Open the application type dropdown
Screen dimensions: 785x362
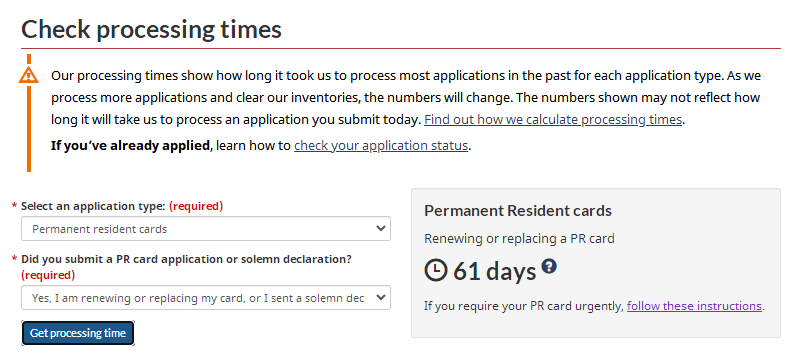[x=206, y=229]
